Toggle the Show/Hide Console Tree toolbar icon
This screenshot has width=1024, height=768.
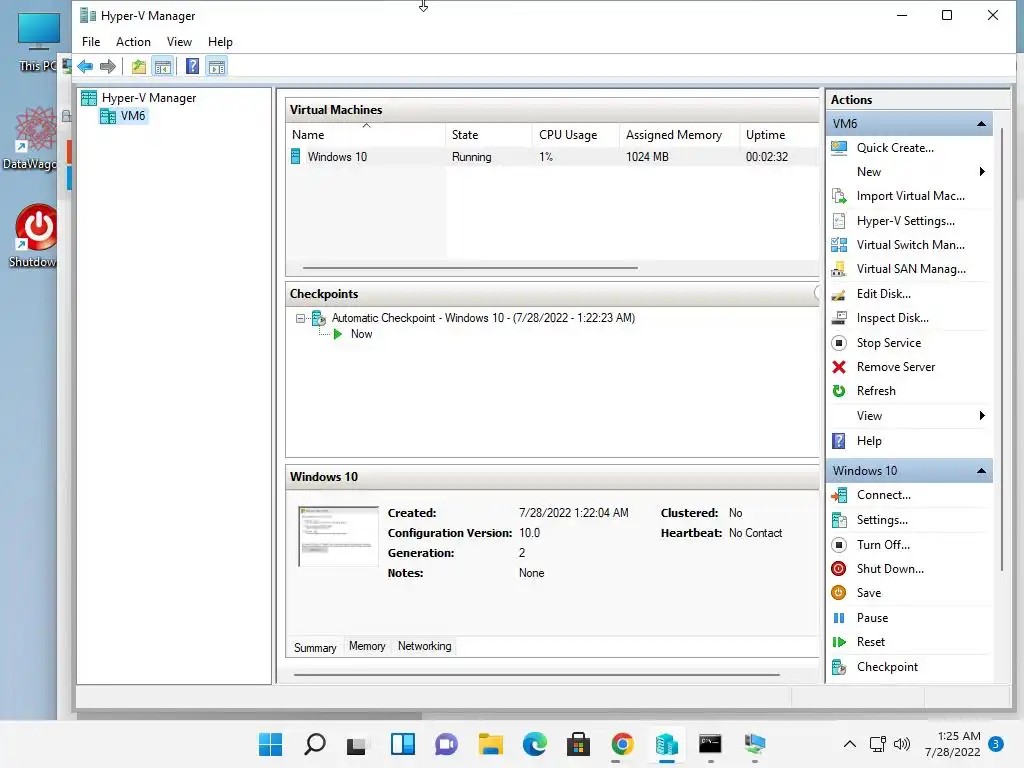163,66
